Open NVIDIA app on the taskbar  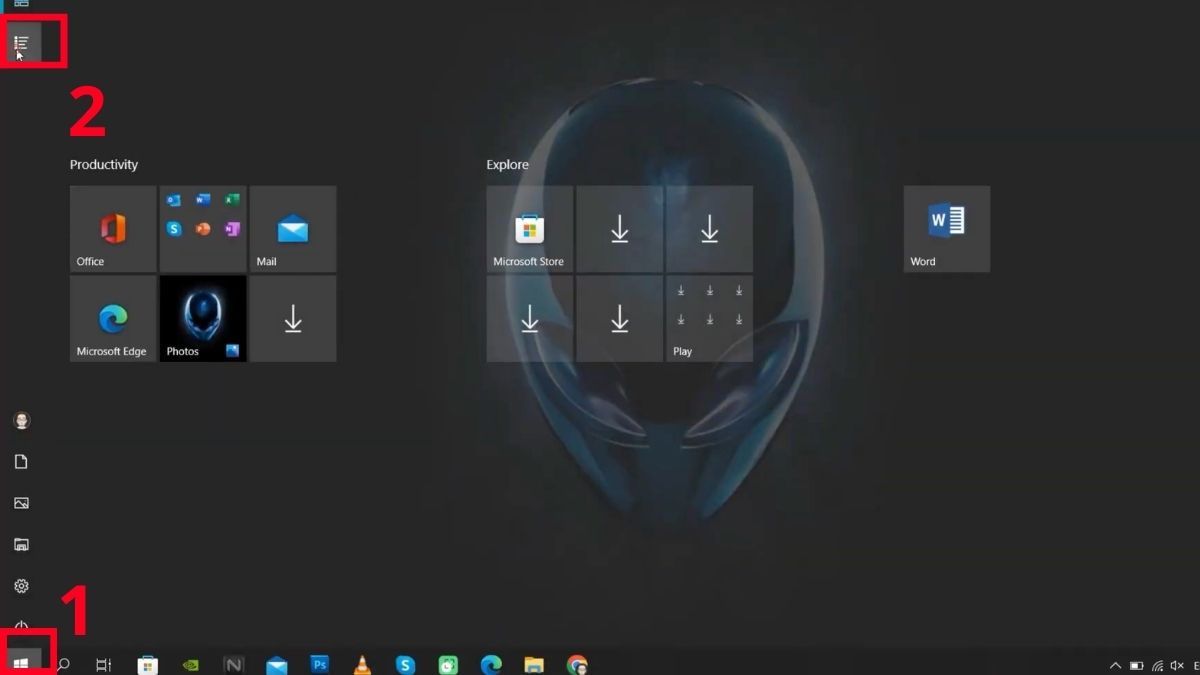(x=191, y=664)
